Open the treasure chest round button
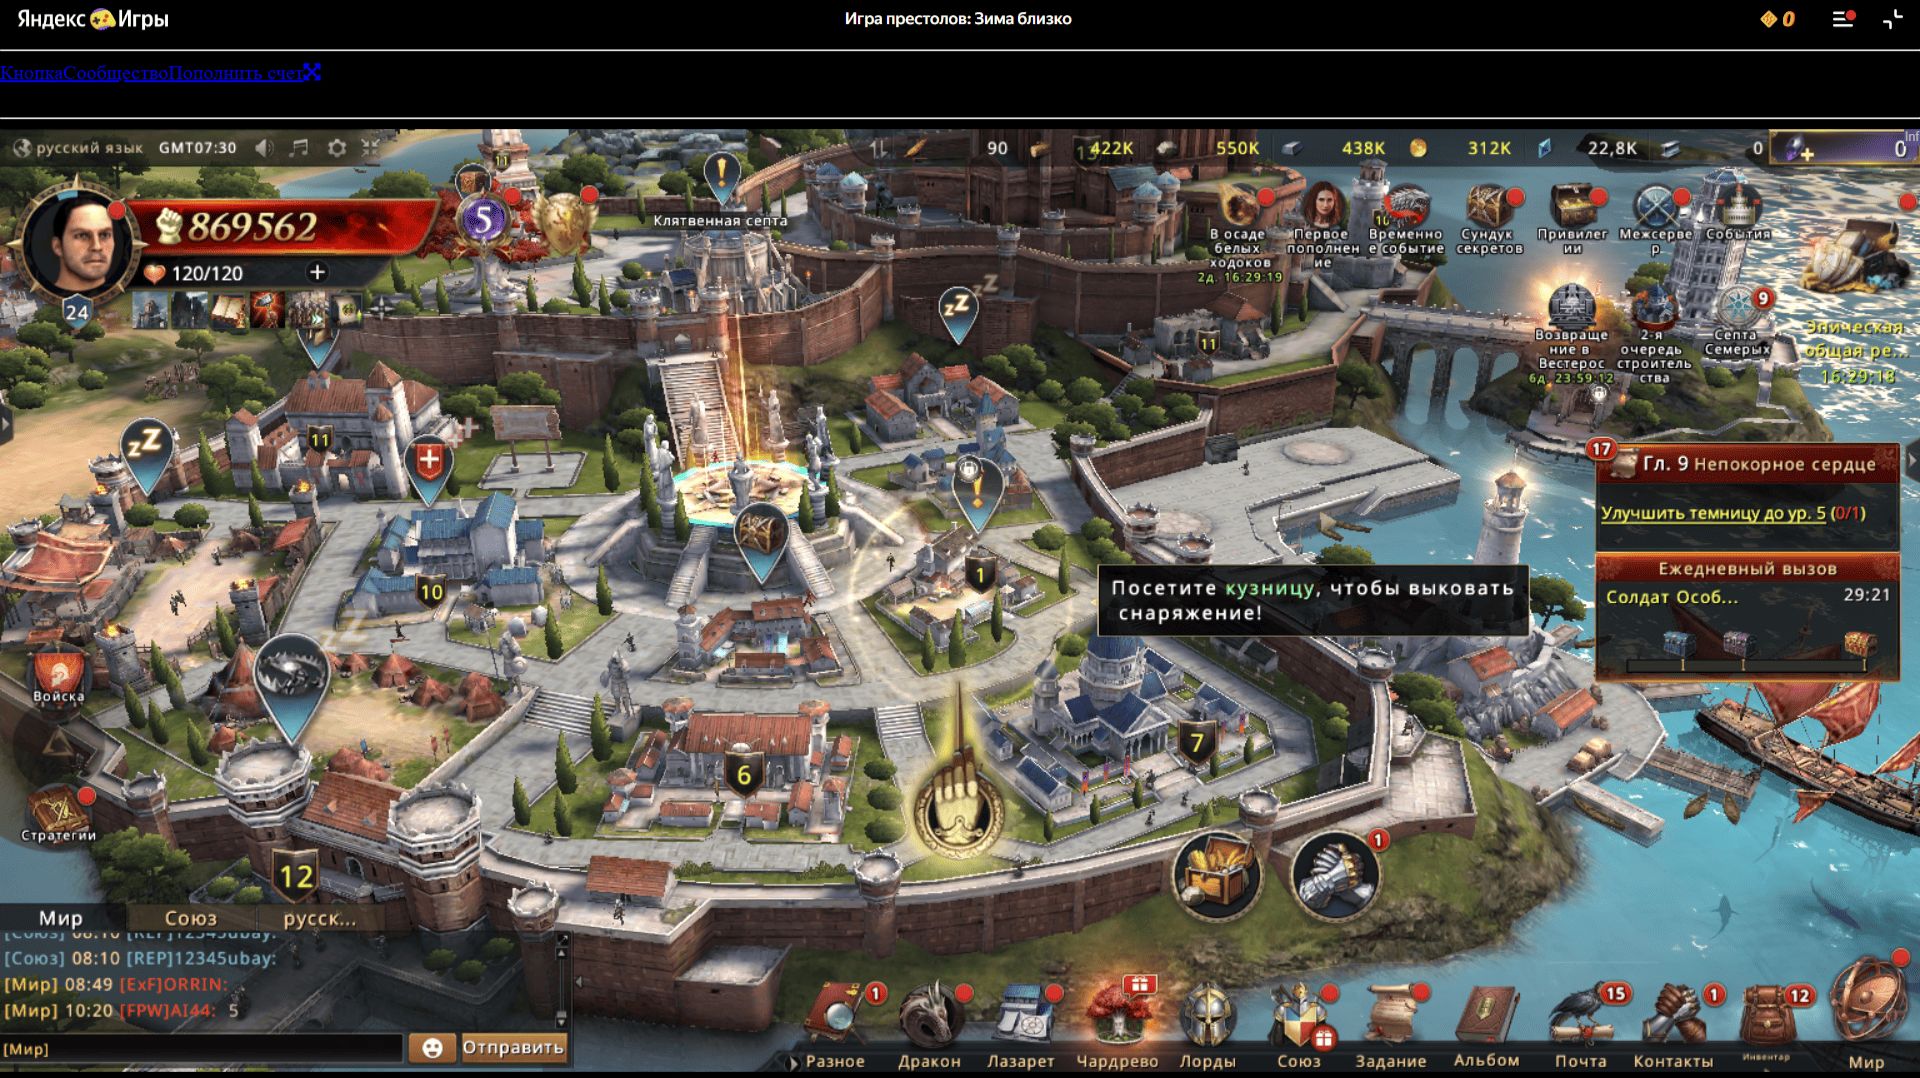 [x=1217, y=876]
